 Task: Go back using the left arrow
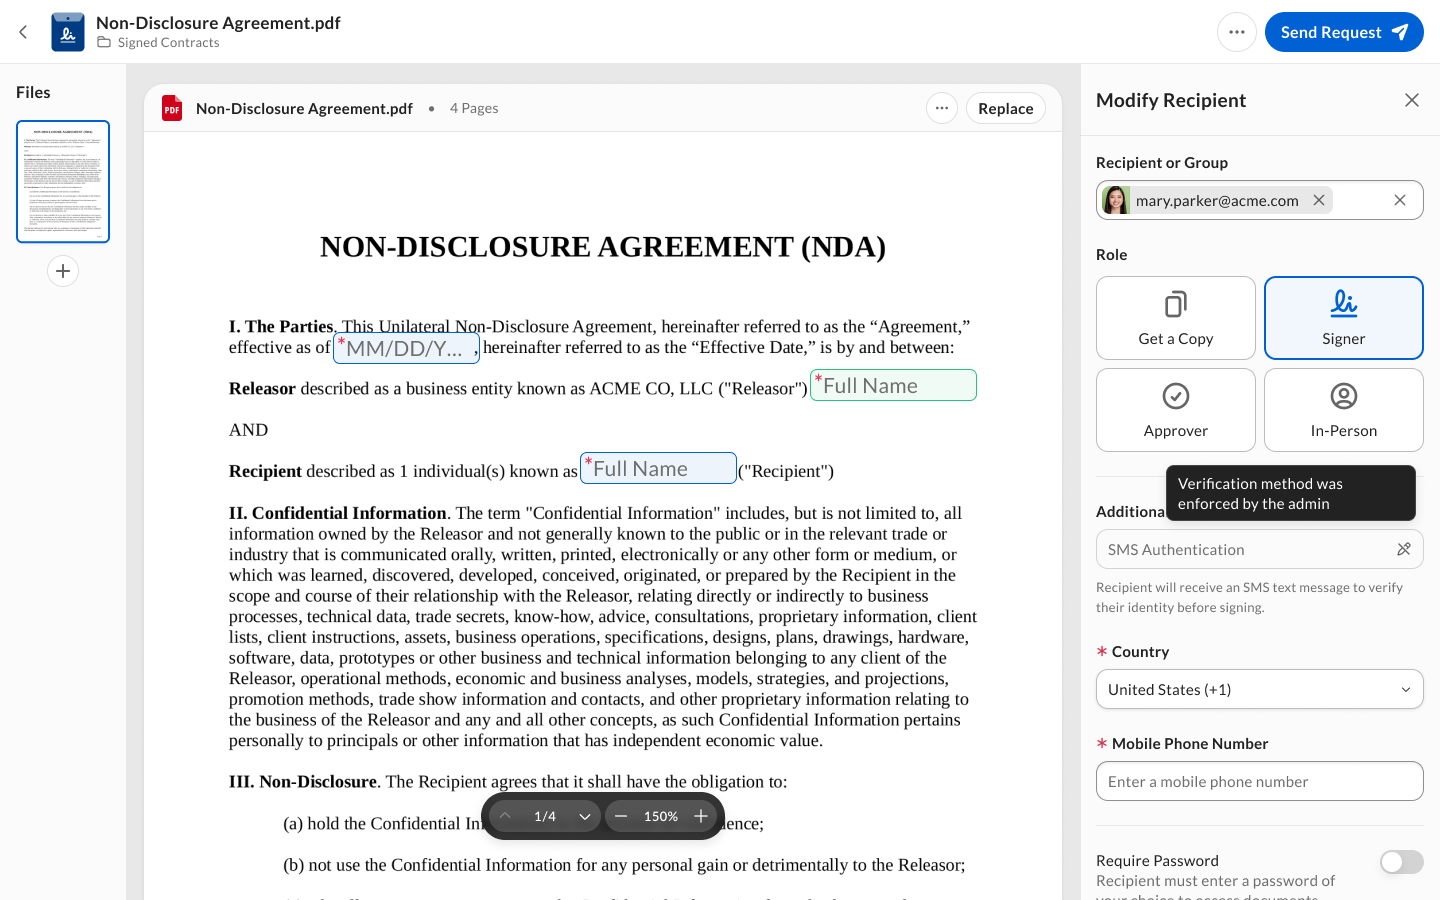pos(23,32)
